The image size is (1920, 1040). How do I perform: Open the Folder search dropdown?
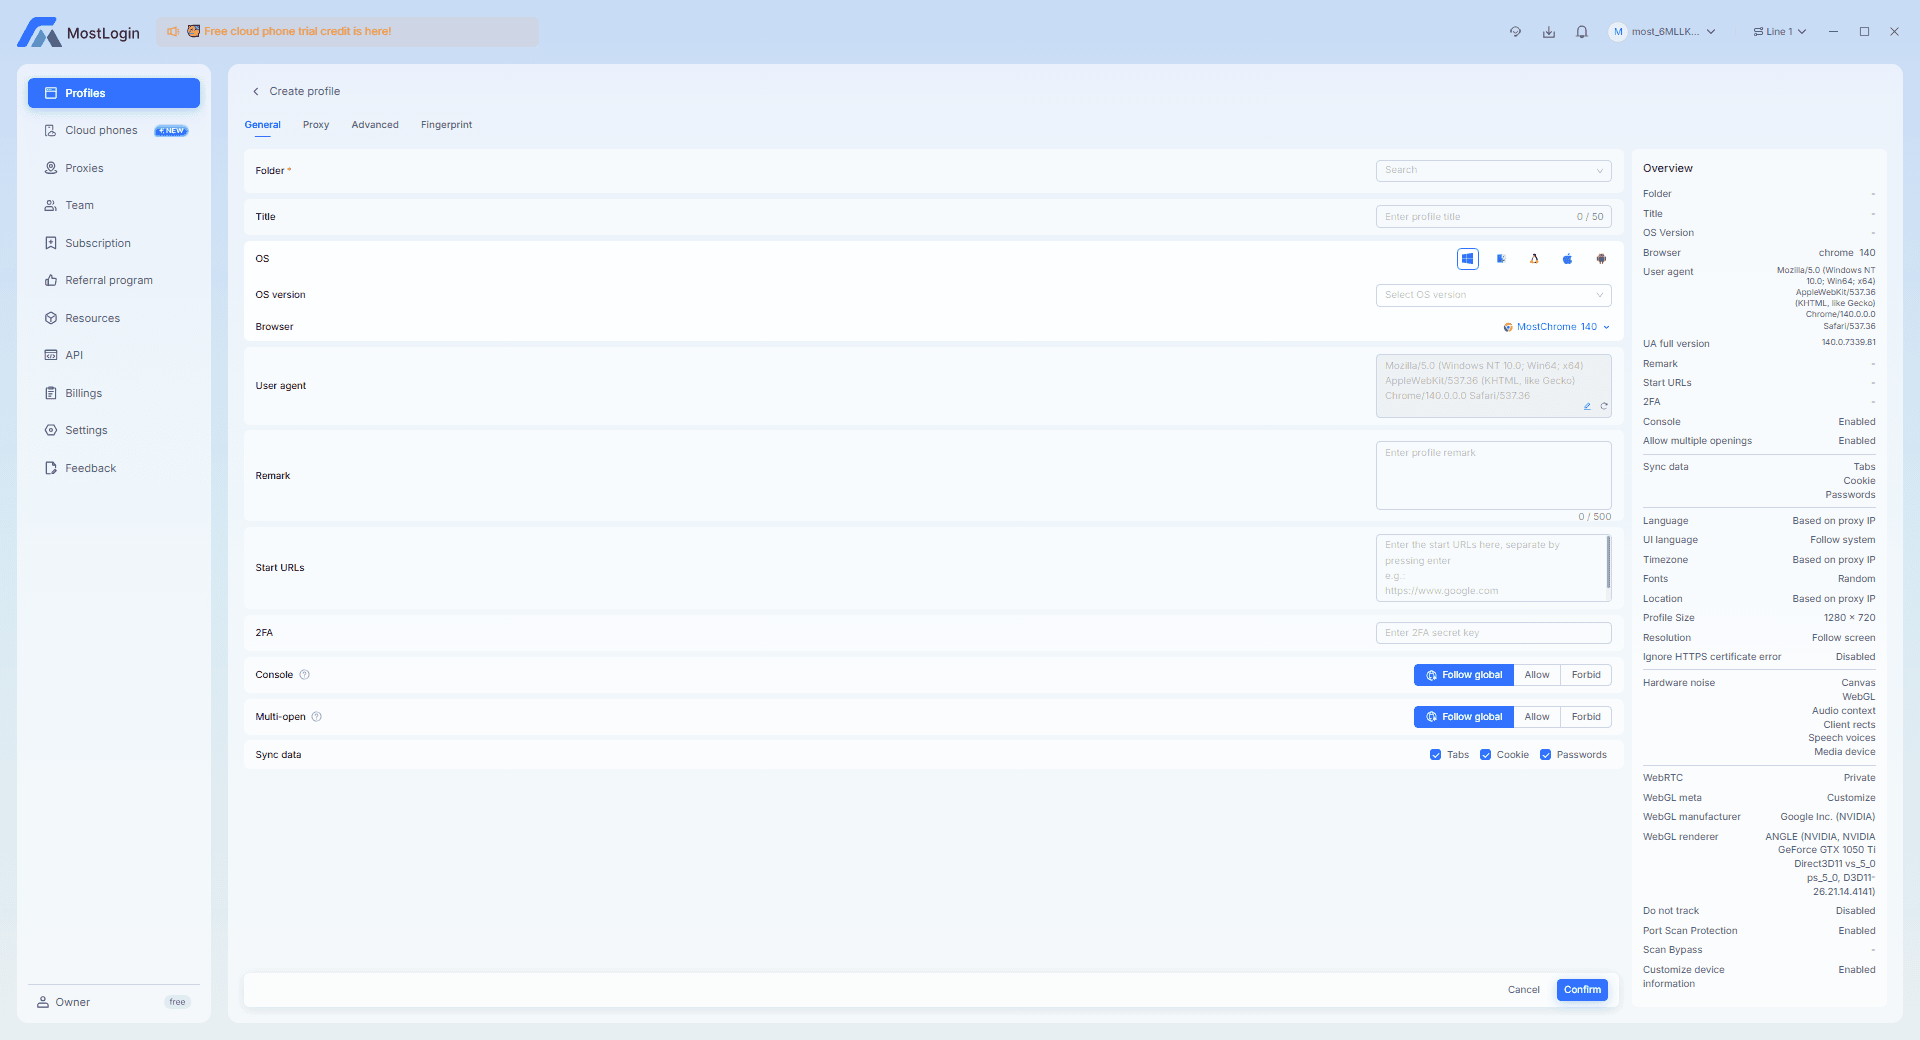tap(1493, 171)
